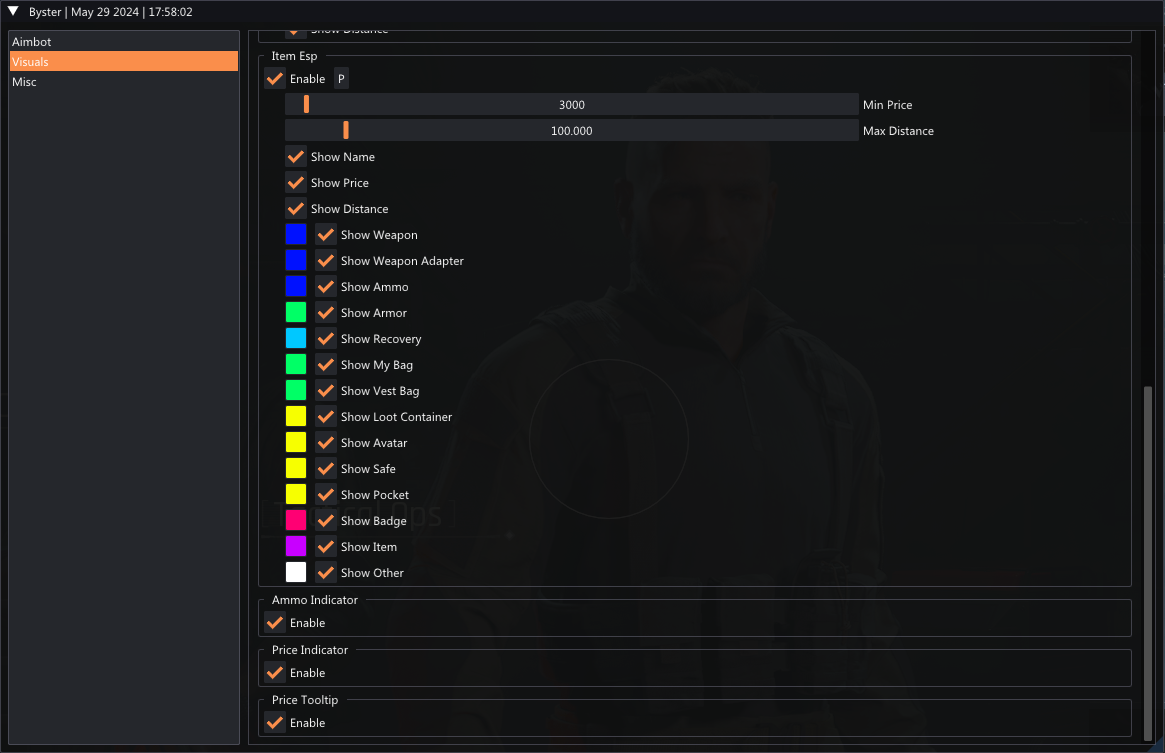
Task: Open the Show Vest Bag color swatch
Action: point(296,391)
